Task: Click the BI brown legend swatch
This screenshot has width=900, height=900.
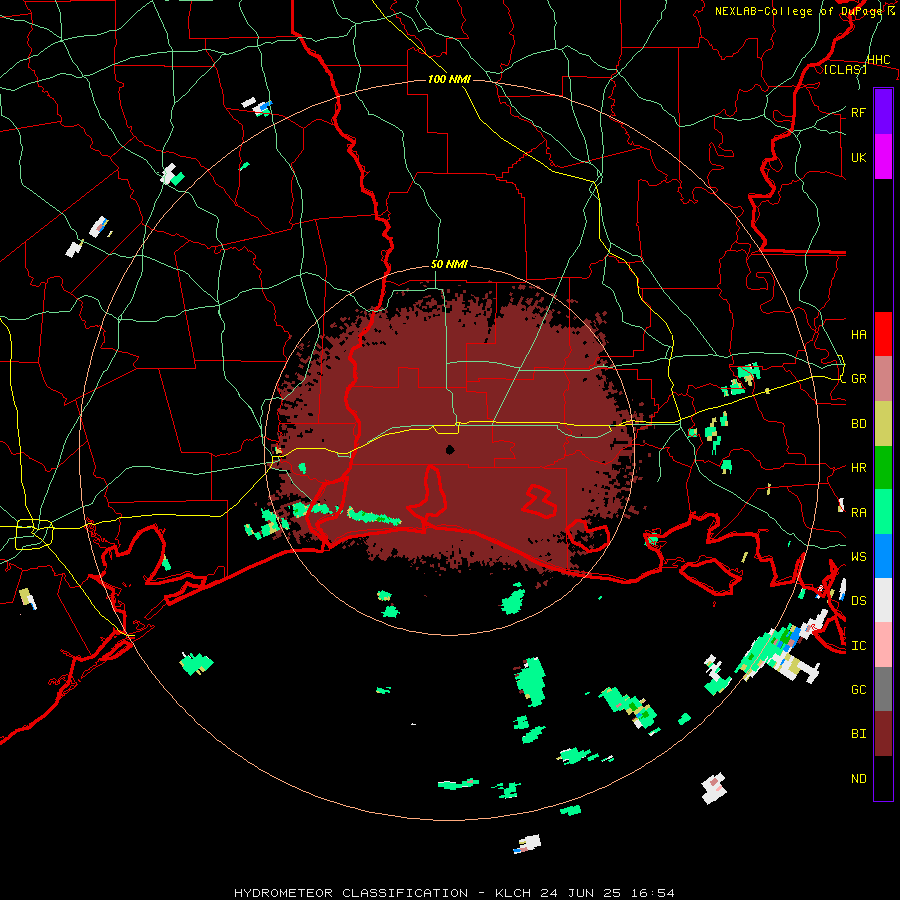Action: (883, 734)
